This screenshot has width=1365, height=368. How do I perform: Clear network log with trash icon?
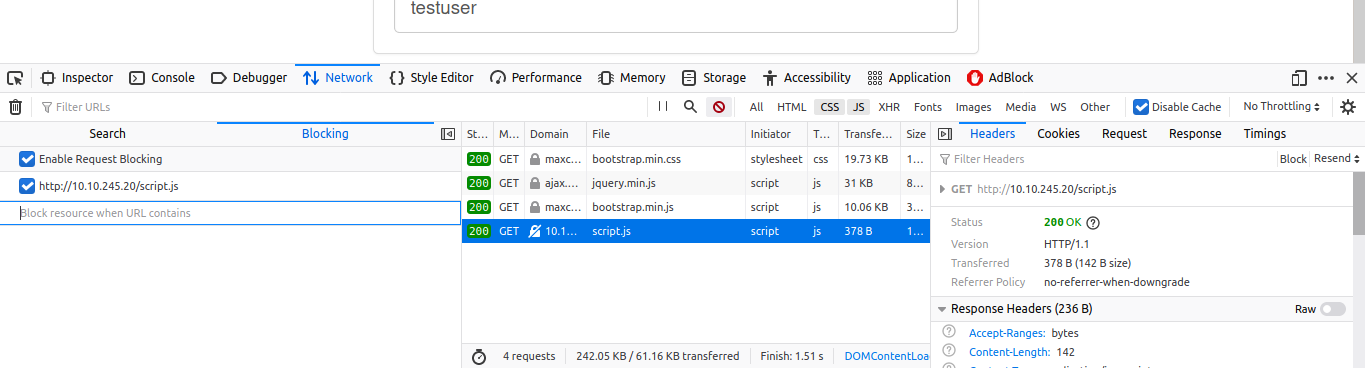tap(15, 107)
